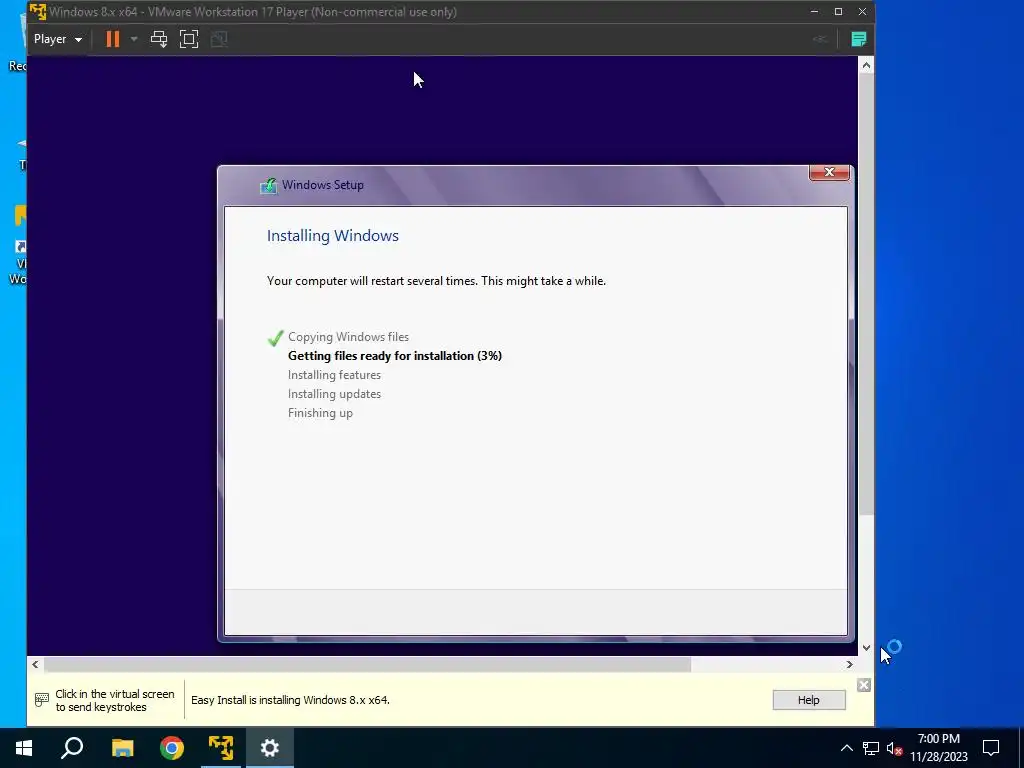Viewport: 1024px width, 768px height.
Task: Click the Help button in Easy Install bar
Action: [x=808, y=700]
